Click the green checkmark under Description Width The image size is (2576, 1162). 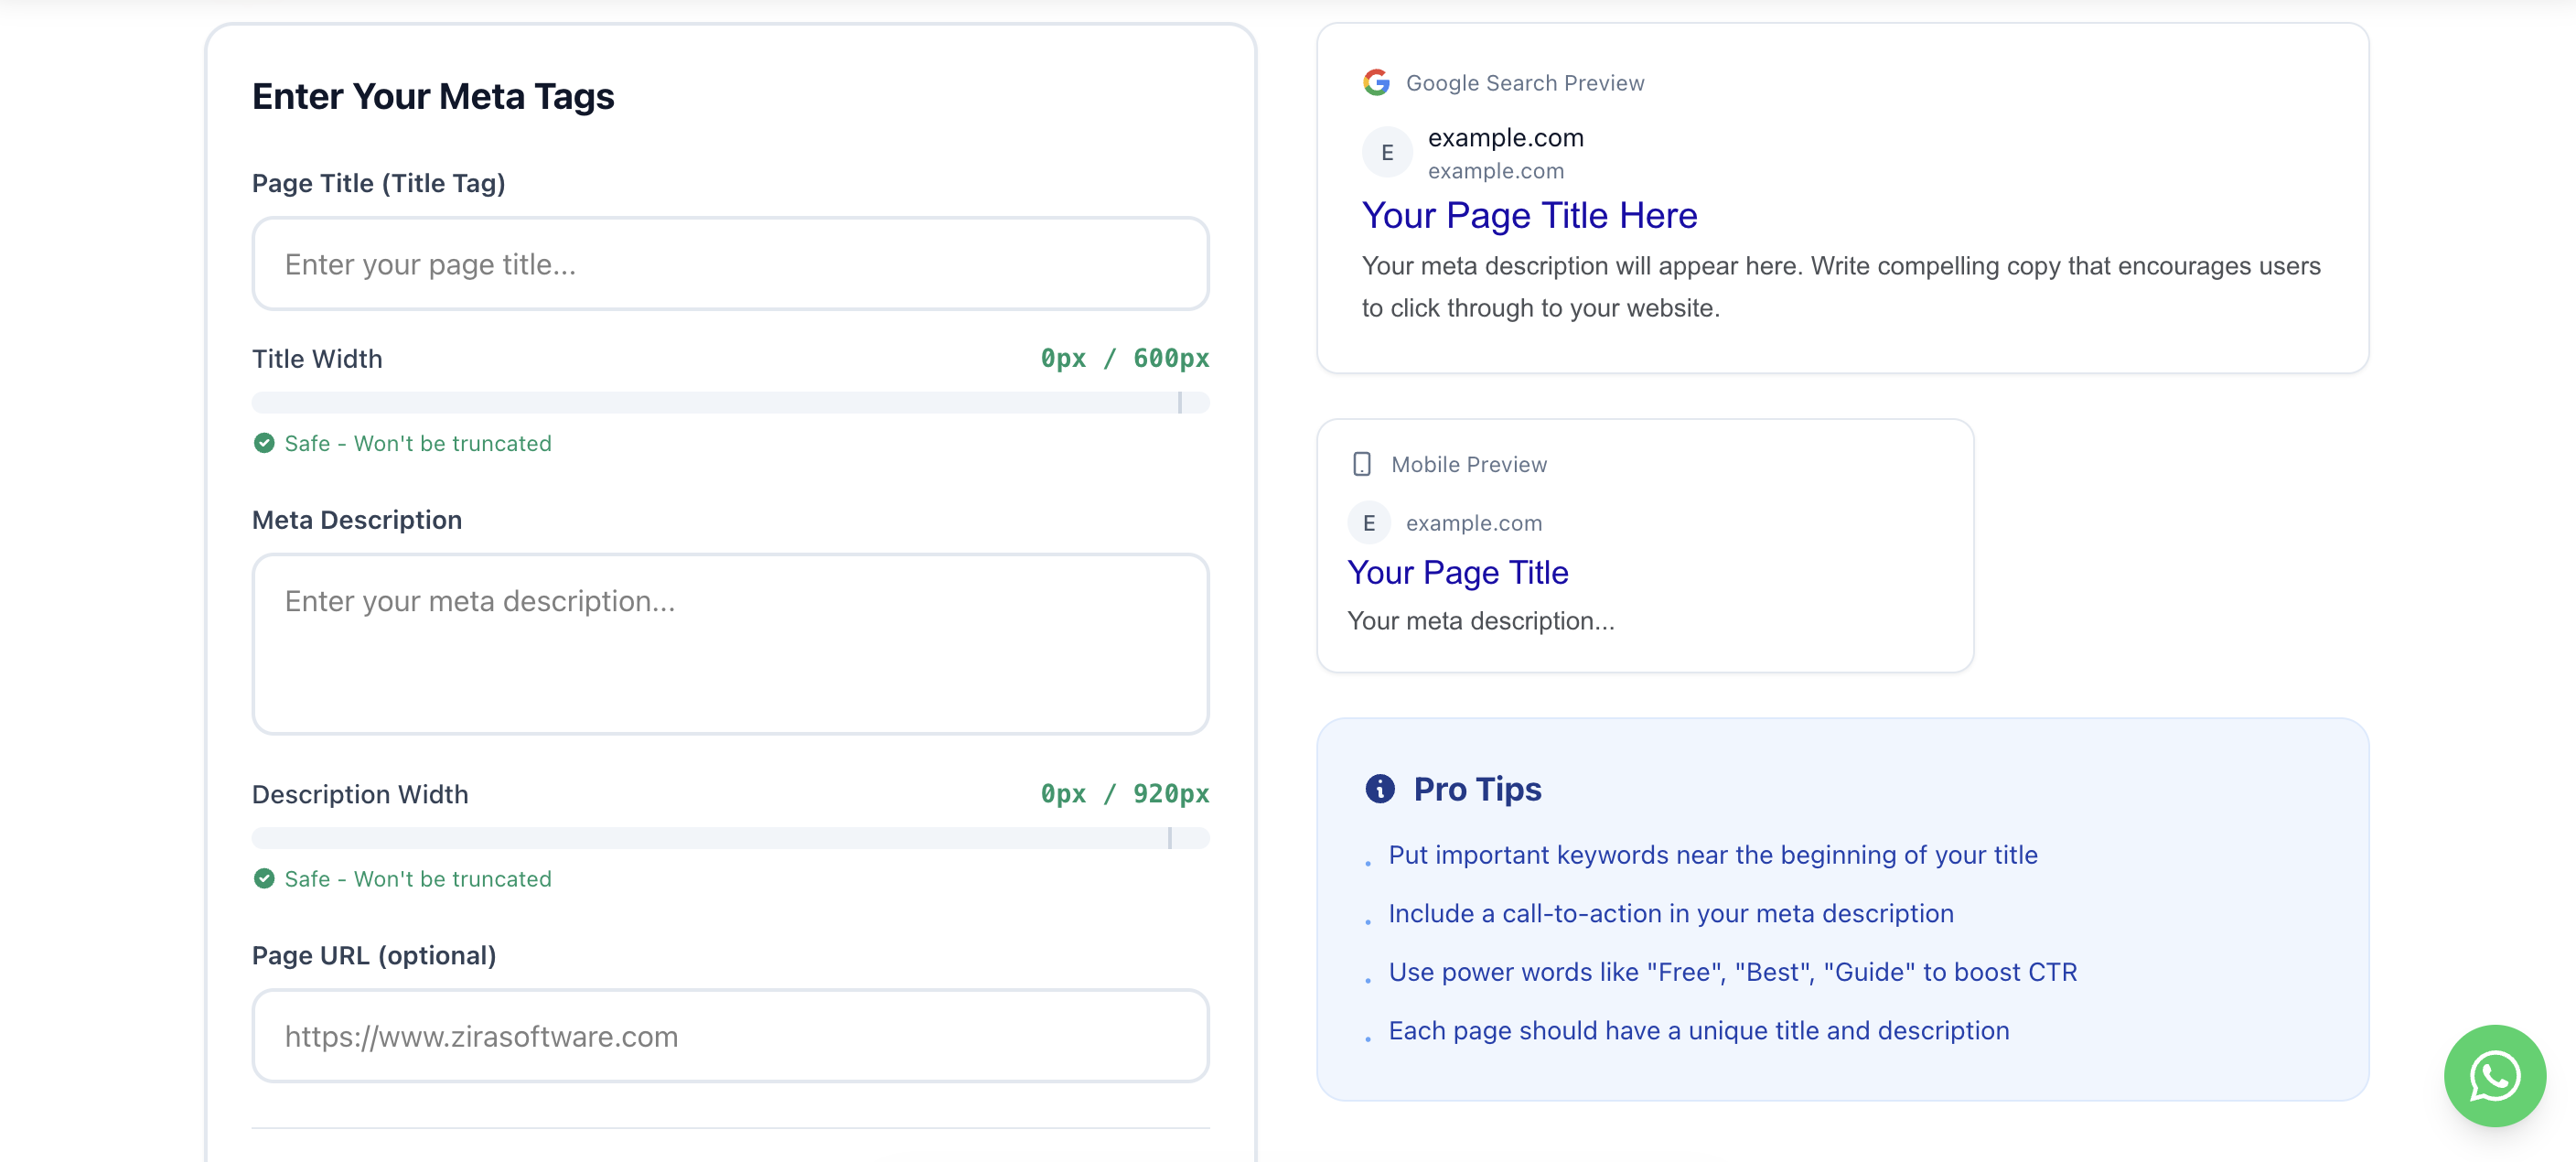click(x=263, y=879)
